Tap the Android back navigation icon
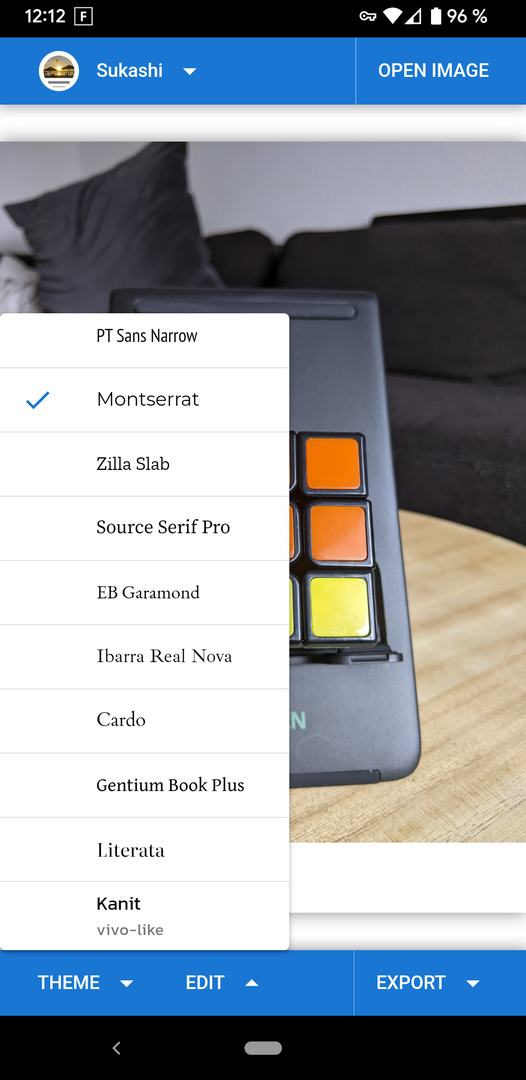The height and width of the screenshot is (1080, 526). (x=116, y=1048)
